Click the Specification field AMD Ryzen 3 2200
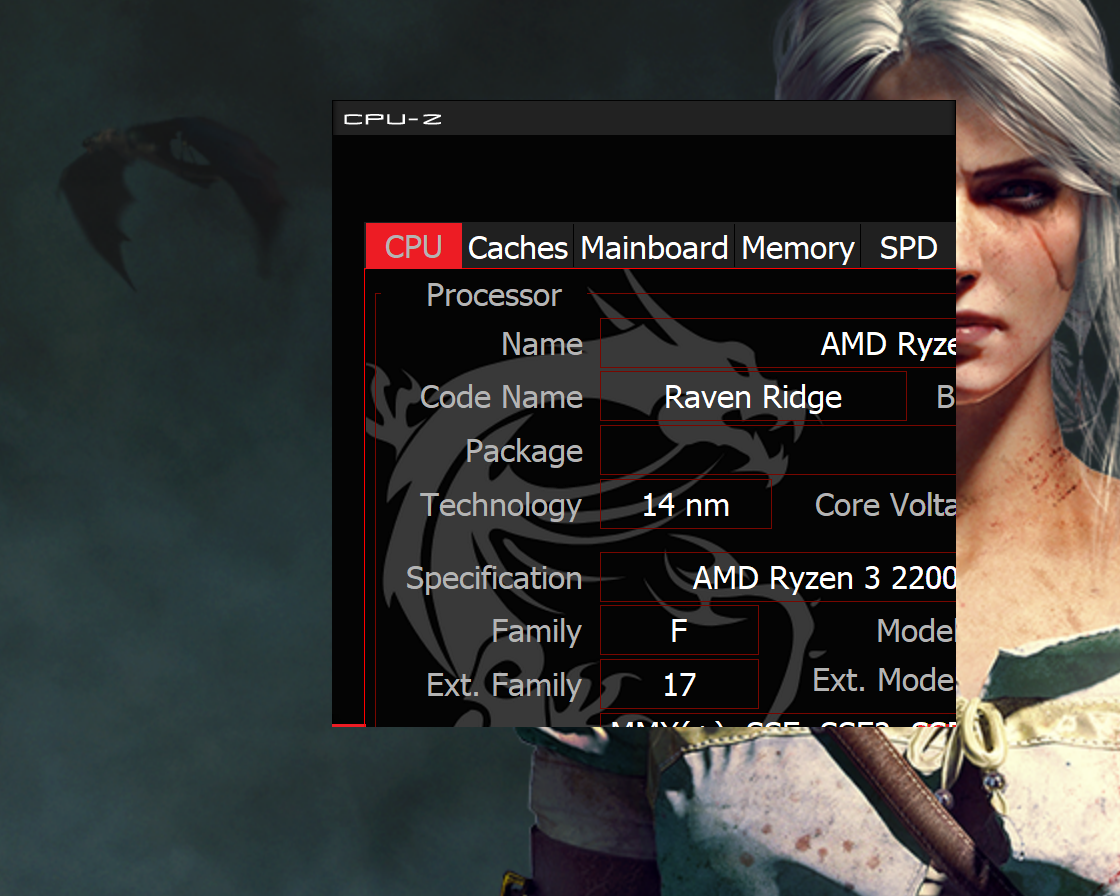Image resolution: width=1120 pixels, height=896 pixels. tap(778, 577)
